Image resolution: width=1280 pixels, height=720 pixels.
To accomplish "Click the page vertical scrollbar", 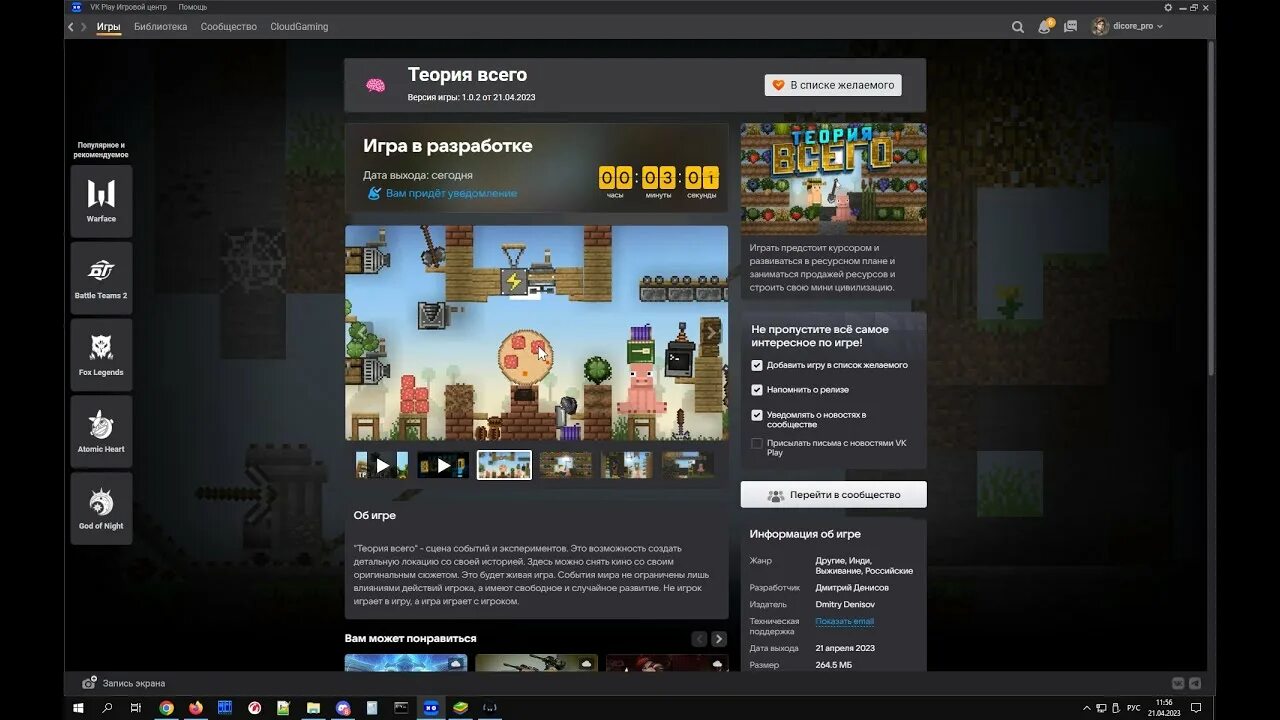I will click(x=1211, y=210).
